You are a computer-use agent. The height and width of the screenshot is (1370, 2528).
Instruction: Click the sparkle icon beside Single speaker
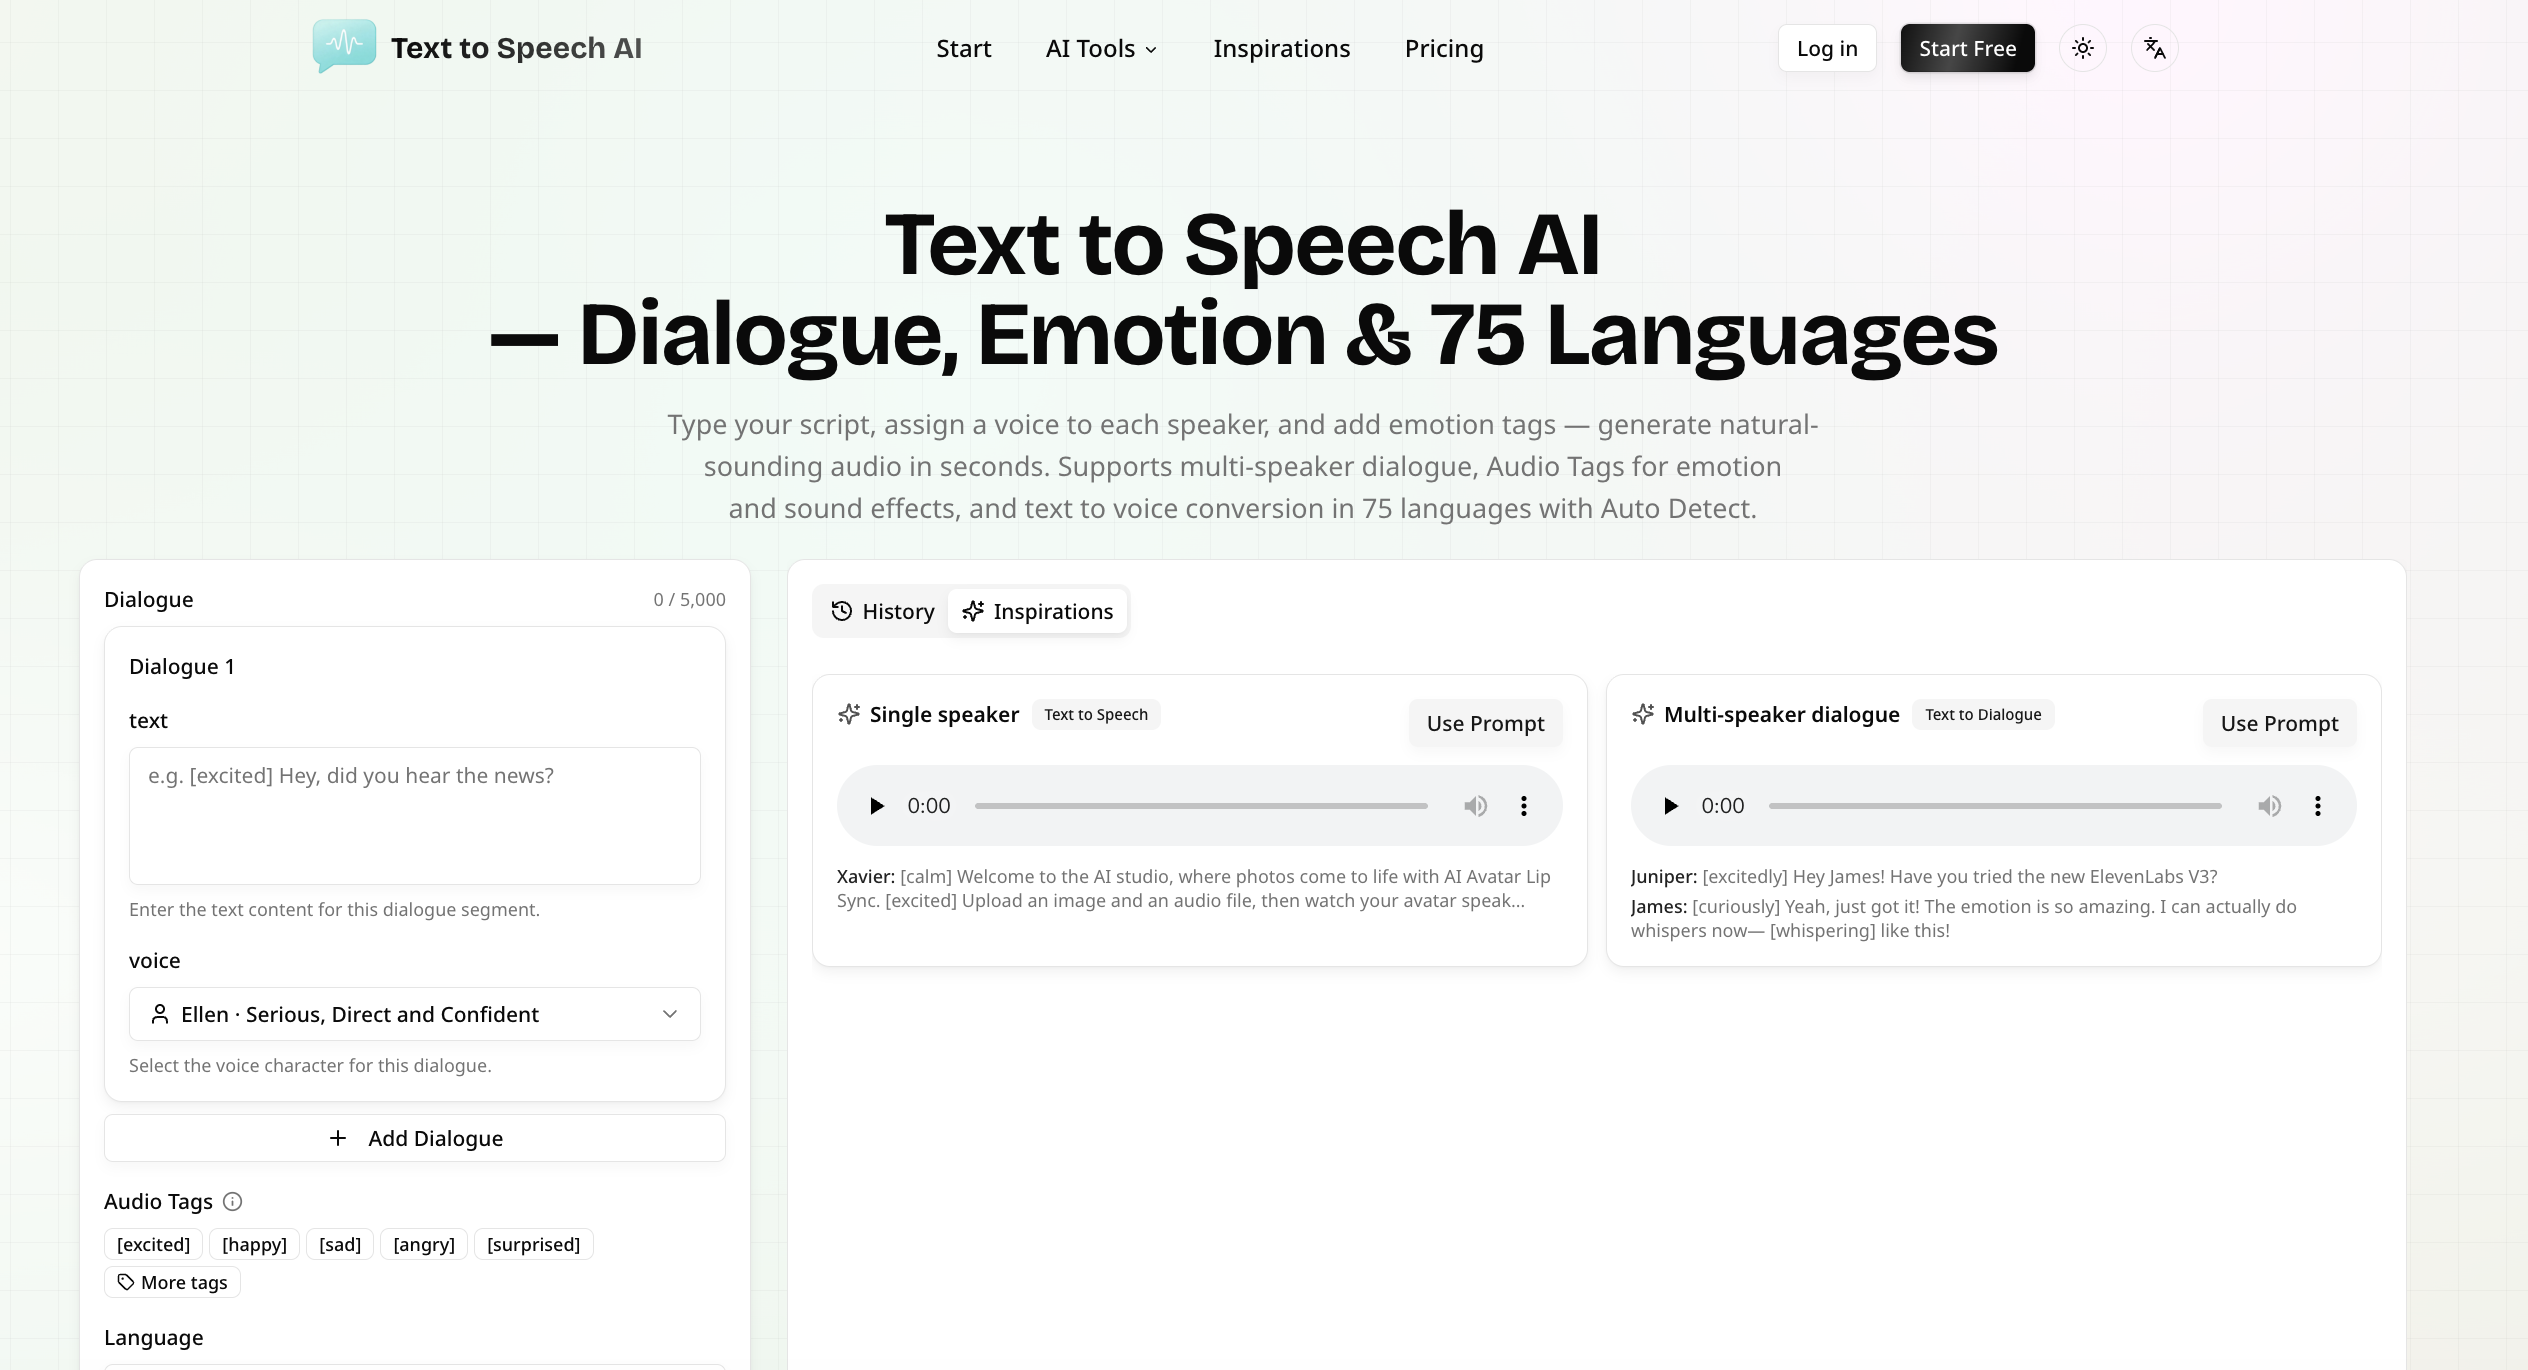pos(849,714)
